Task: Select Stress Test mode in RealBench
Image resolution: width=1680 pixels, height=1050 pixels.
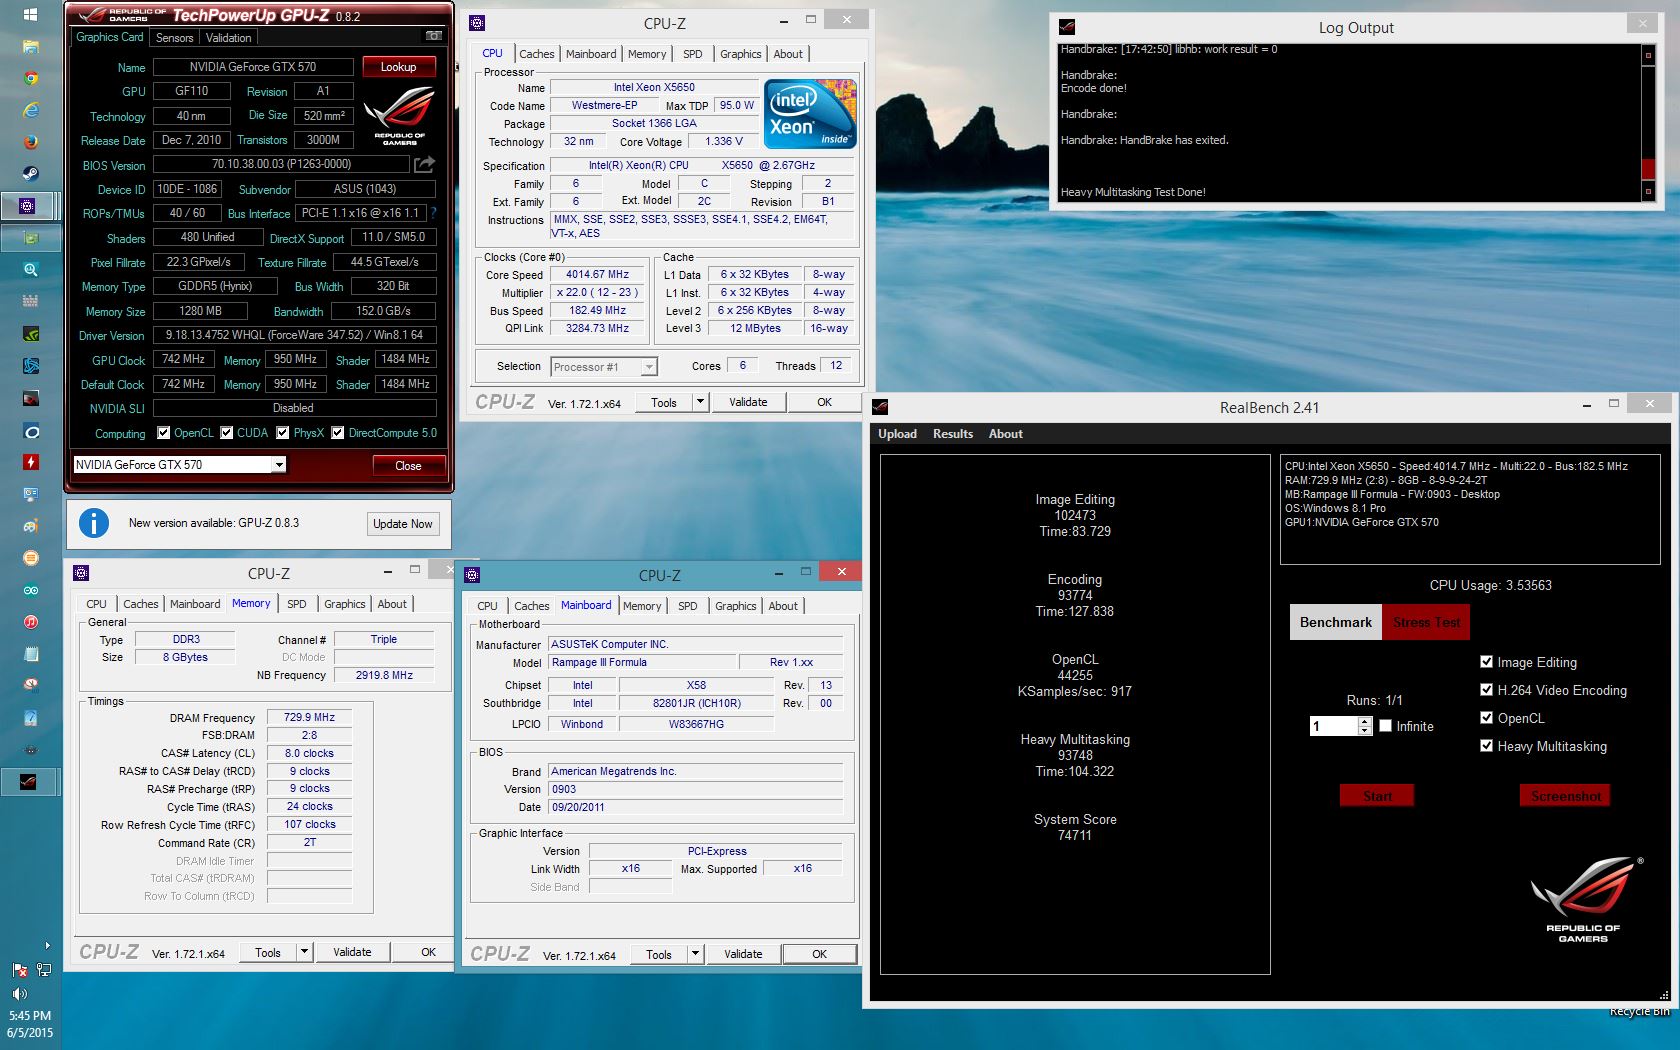Action: [1426, 622]
